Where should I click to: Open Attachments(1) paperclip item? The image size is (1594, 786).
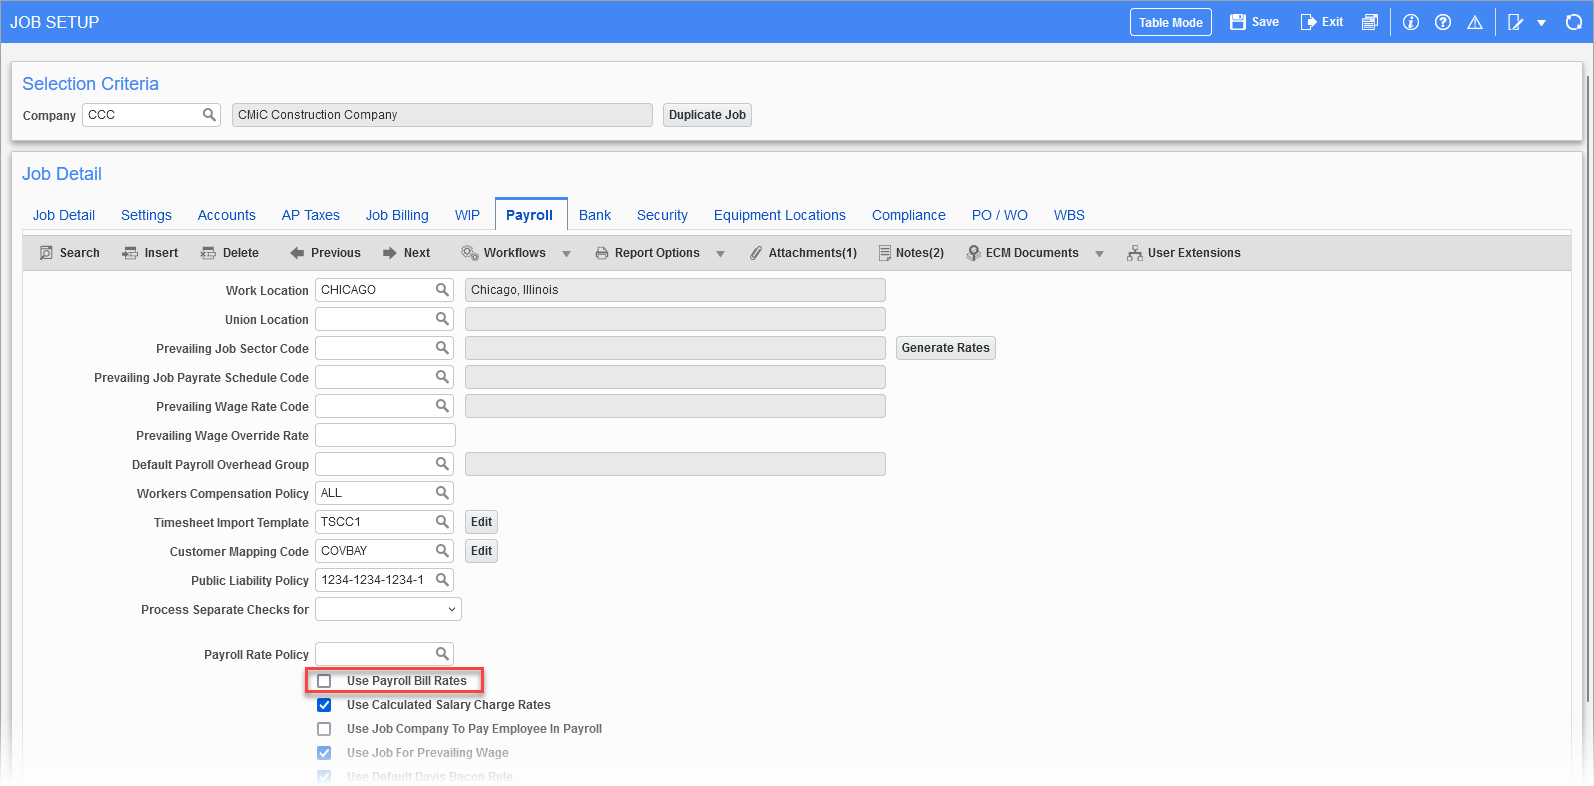click(803, 253)
